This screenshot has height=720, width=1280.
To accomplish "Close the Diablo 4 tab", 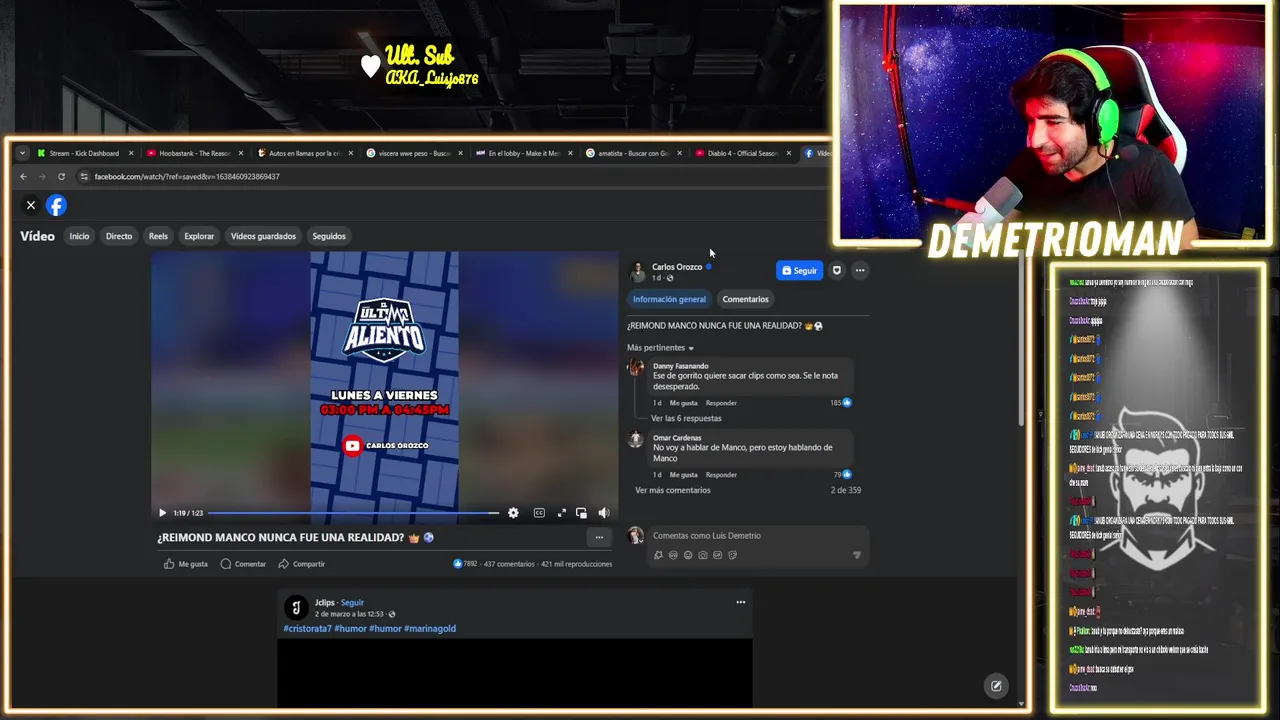I will point(789,153).
